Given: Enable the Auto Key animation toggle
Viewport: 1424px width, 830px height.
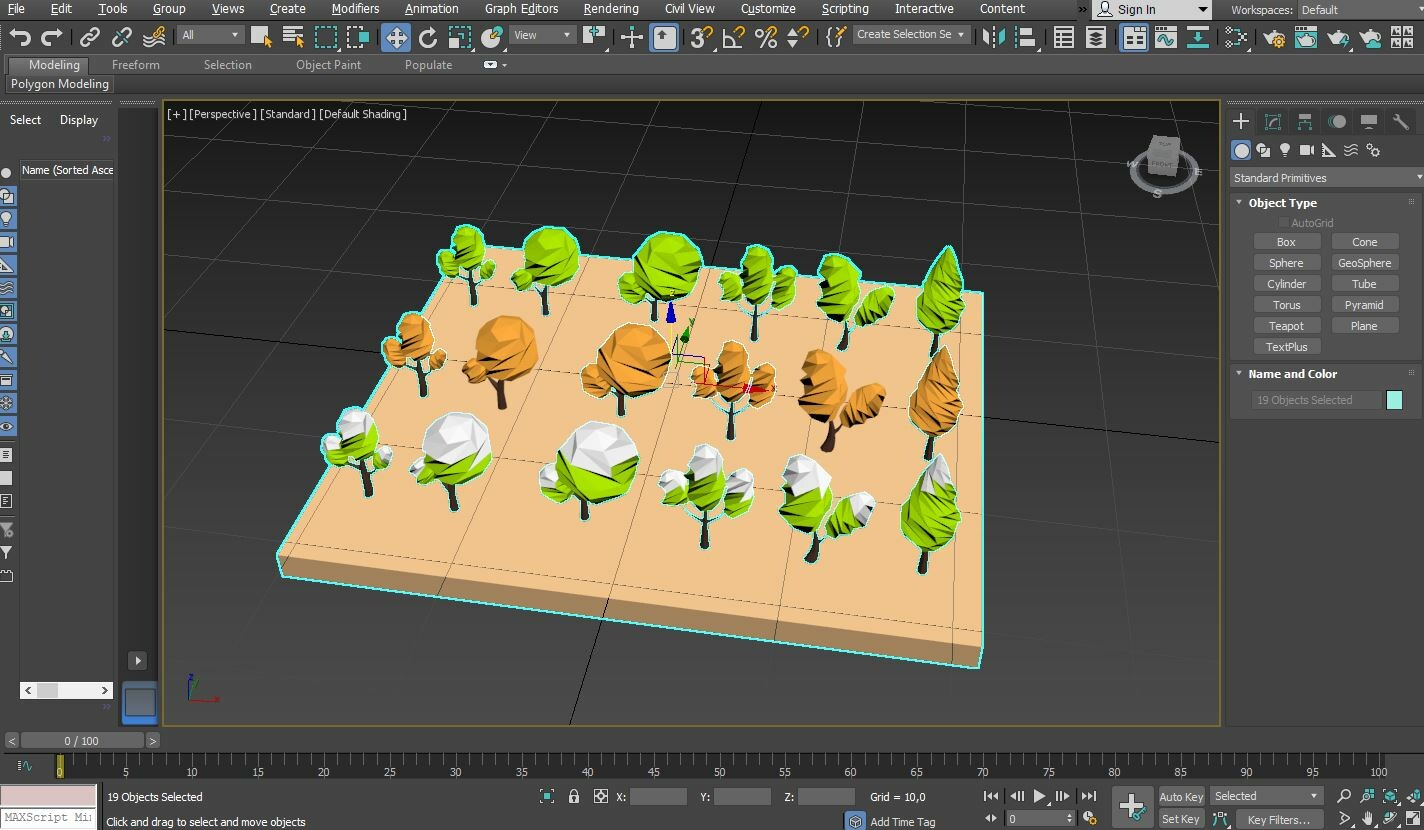Looking at the screenshot, I should (x=1180, y=796).
